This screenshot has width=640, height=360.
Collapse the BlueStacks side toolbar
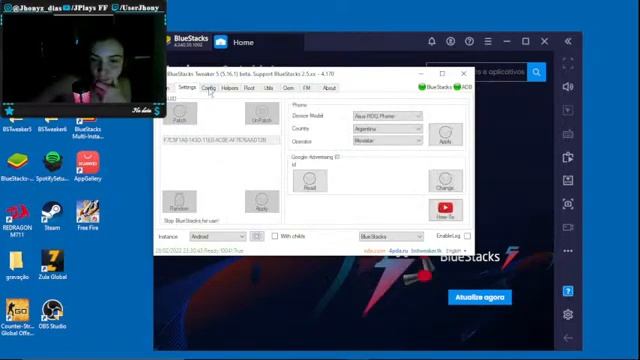(568, 42)
